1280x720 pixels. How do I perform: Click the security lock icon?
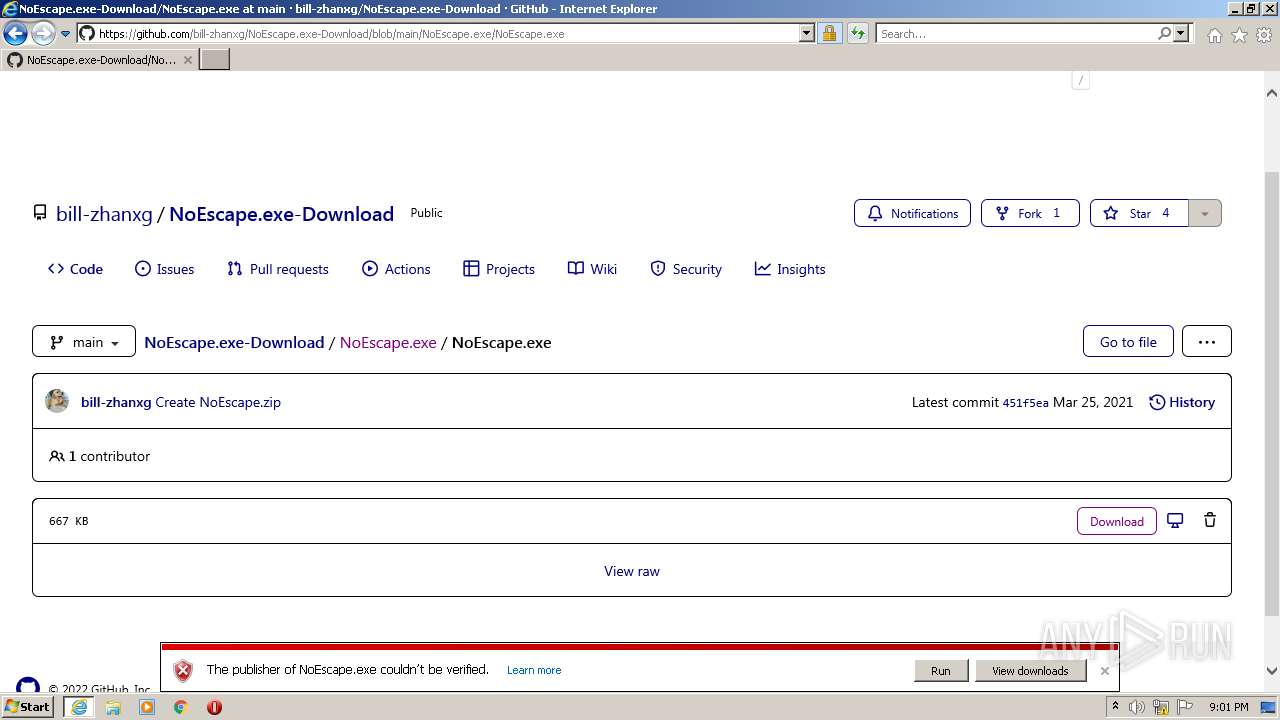click(829, 33)
